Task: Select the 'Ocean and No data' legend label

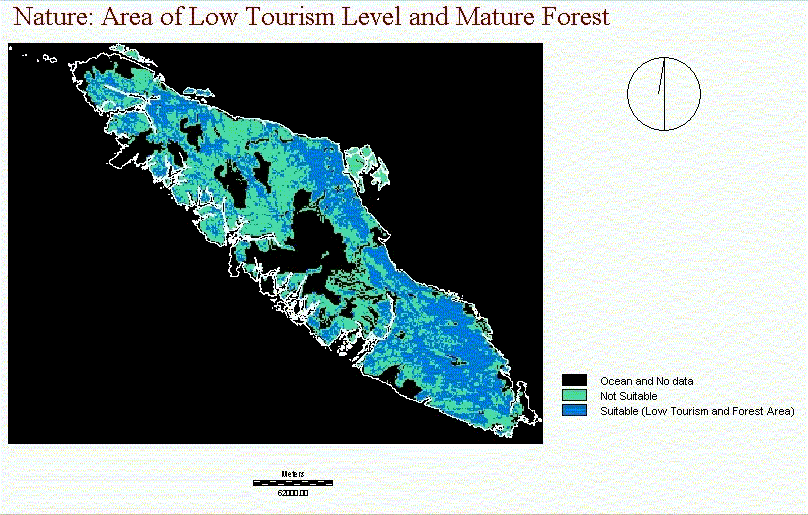Action: pos(647,381)
